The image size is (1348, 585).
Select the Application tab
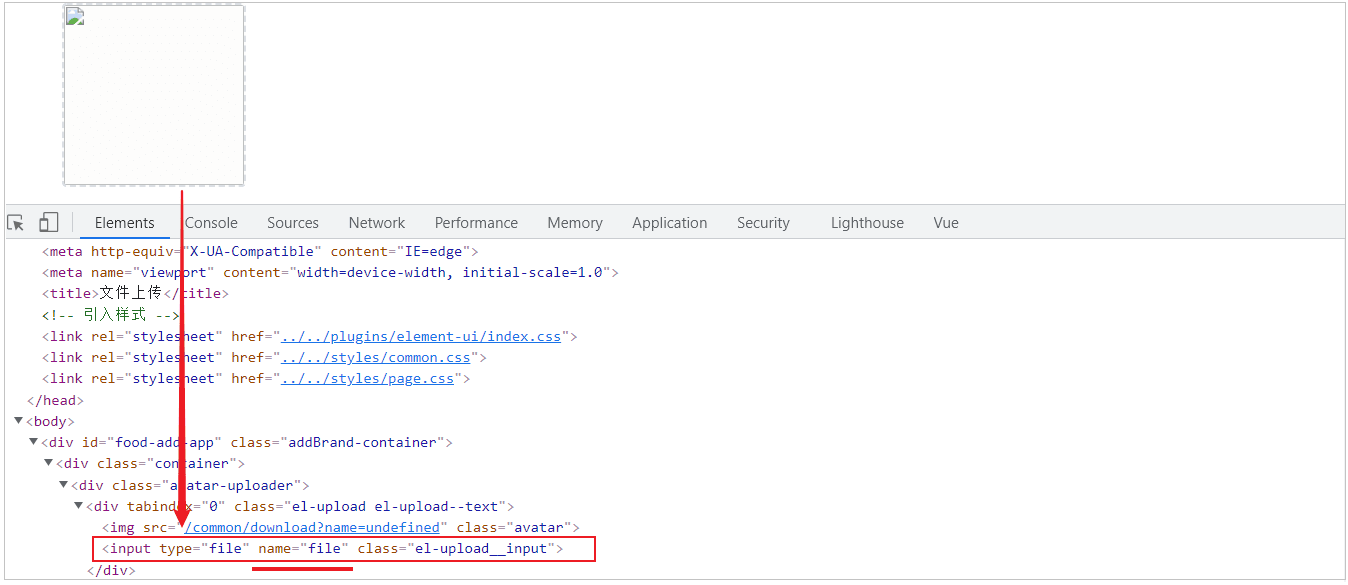click(x=669, y=223)
